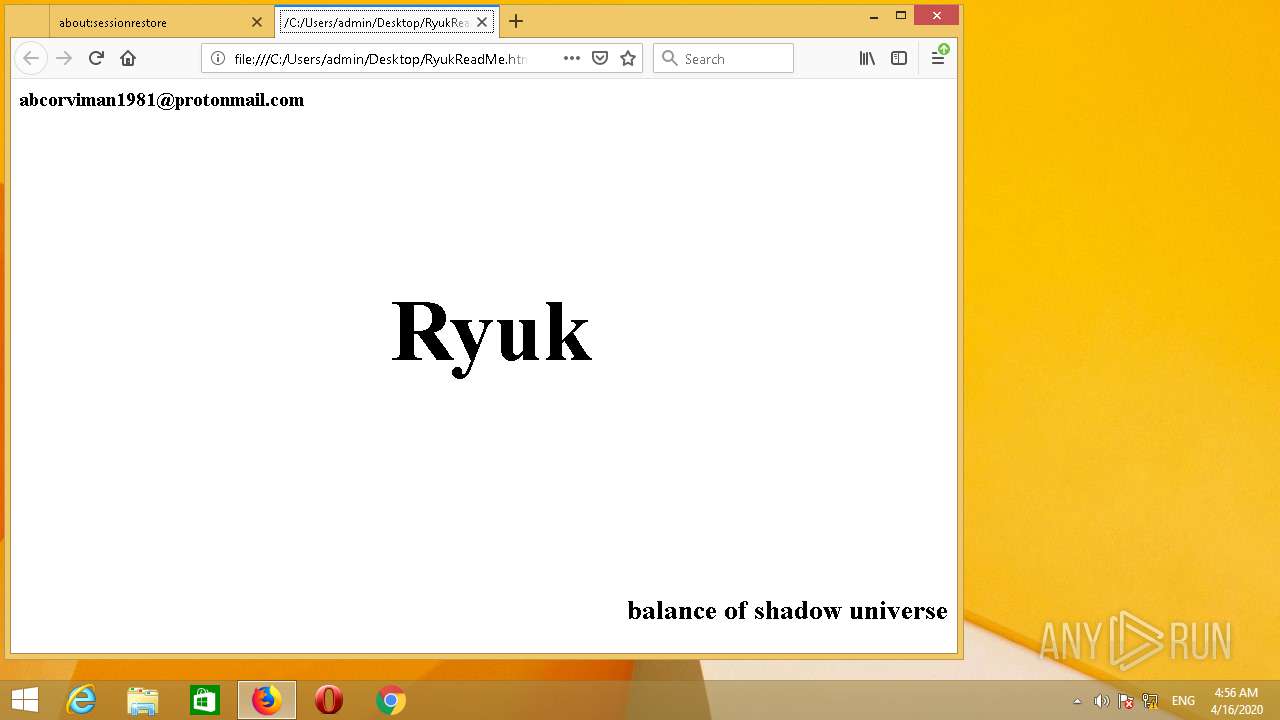
Task: Open File Explorer from the taskbar
Action: 143,700
